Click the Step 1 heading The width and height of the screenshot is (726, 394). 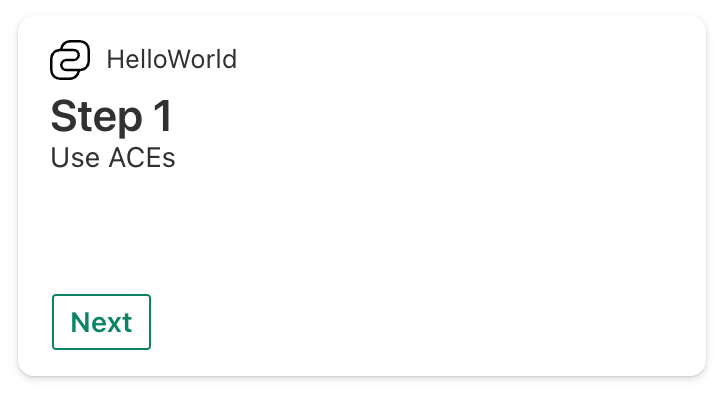(112, 116)
